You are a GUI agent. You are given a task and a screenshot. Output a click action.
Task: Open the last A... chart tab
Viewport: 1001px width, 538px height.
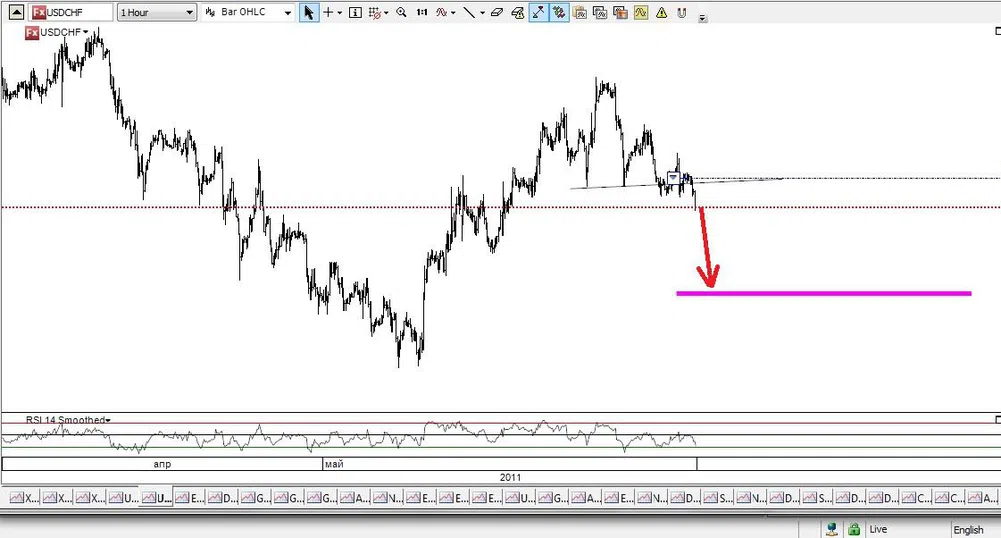[981, 498]
